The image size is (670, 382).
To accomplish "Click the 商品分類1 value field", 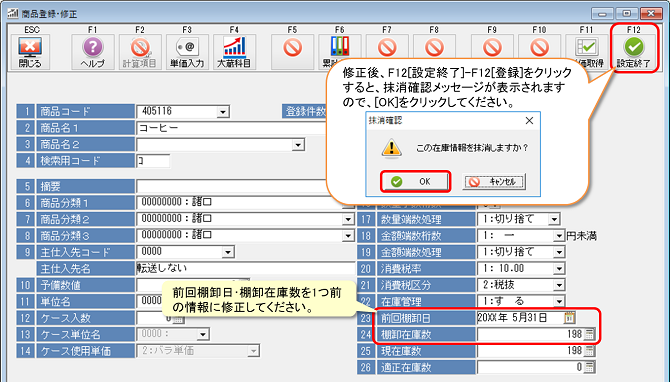I will [x=239, y=203].
